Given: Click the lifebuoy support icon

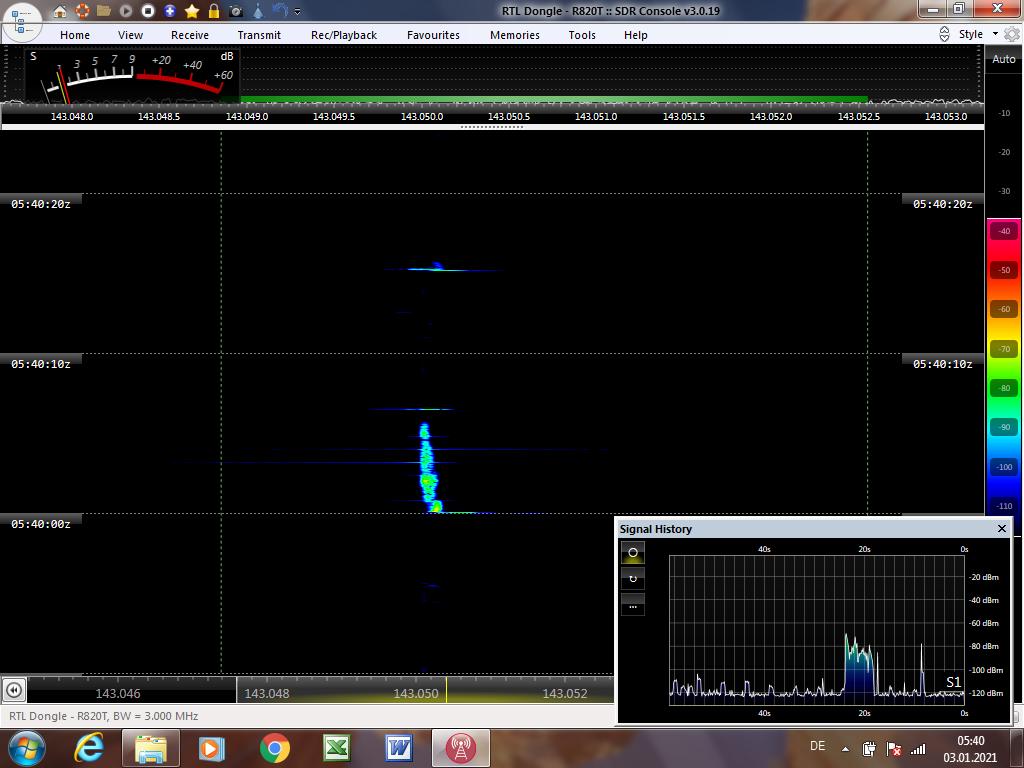Looking at the screenshot, I should (x=82, y=10).
